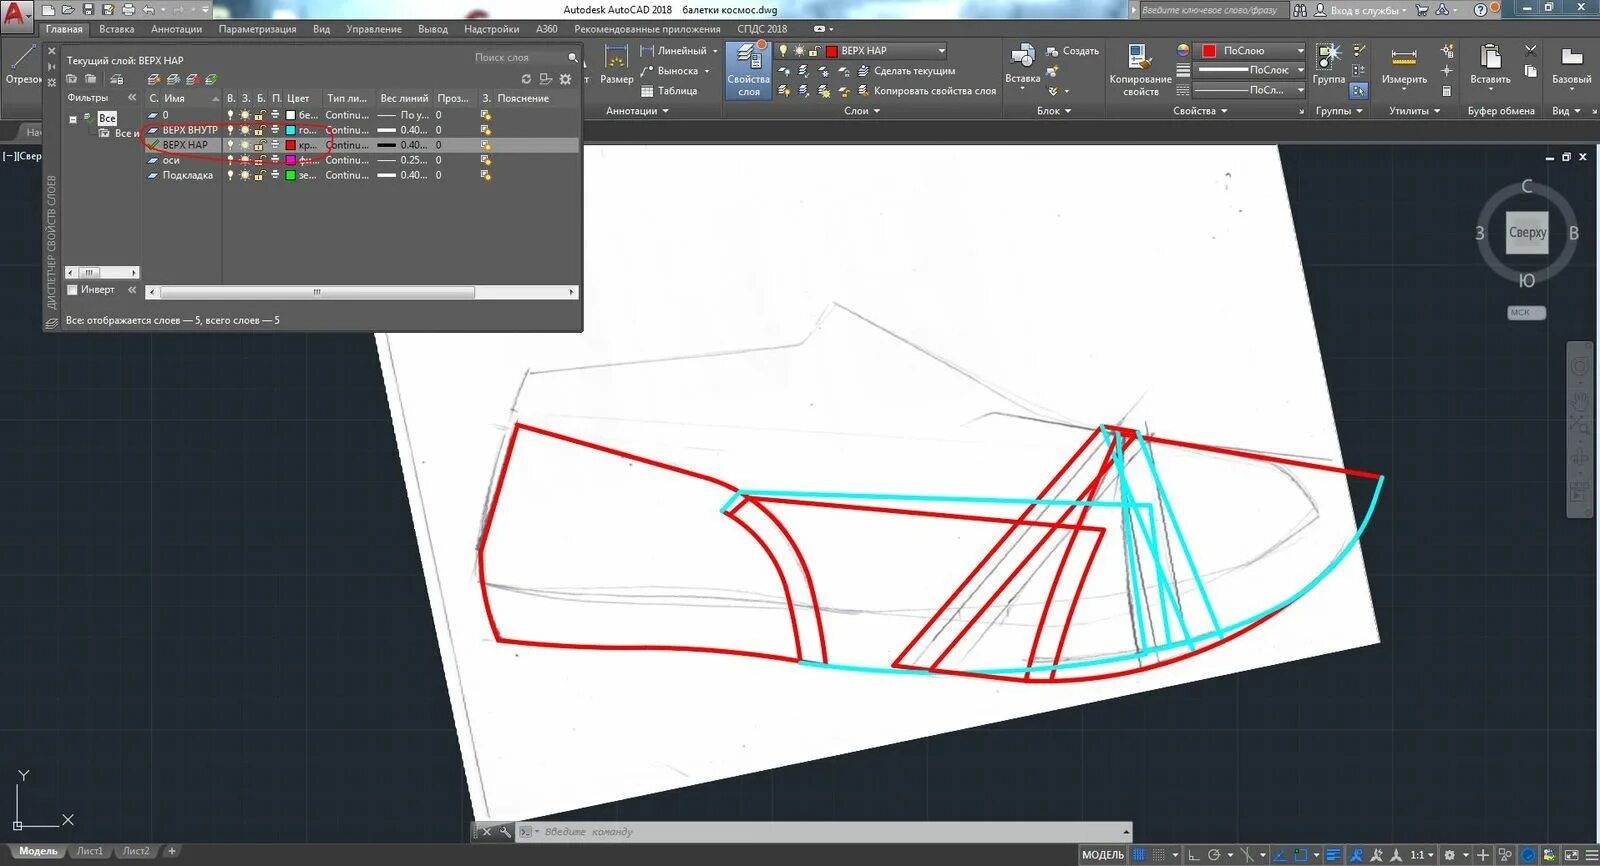Click МОДЕЛЬ button in status bar
The height and width of the screenshot is (866, 1600).
pyautogui.click(x=1103, y=855)
